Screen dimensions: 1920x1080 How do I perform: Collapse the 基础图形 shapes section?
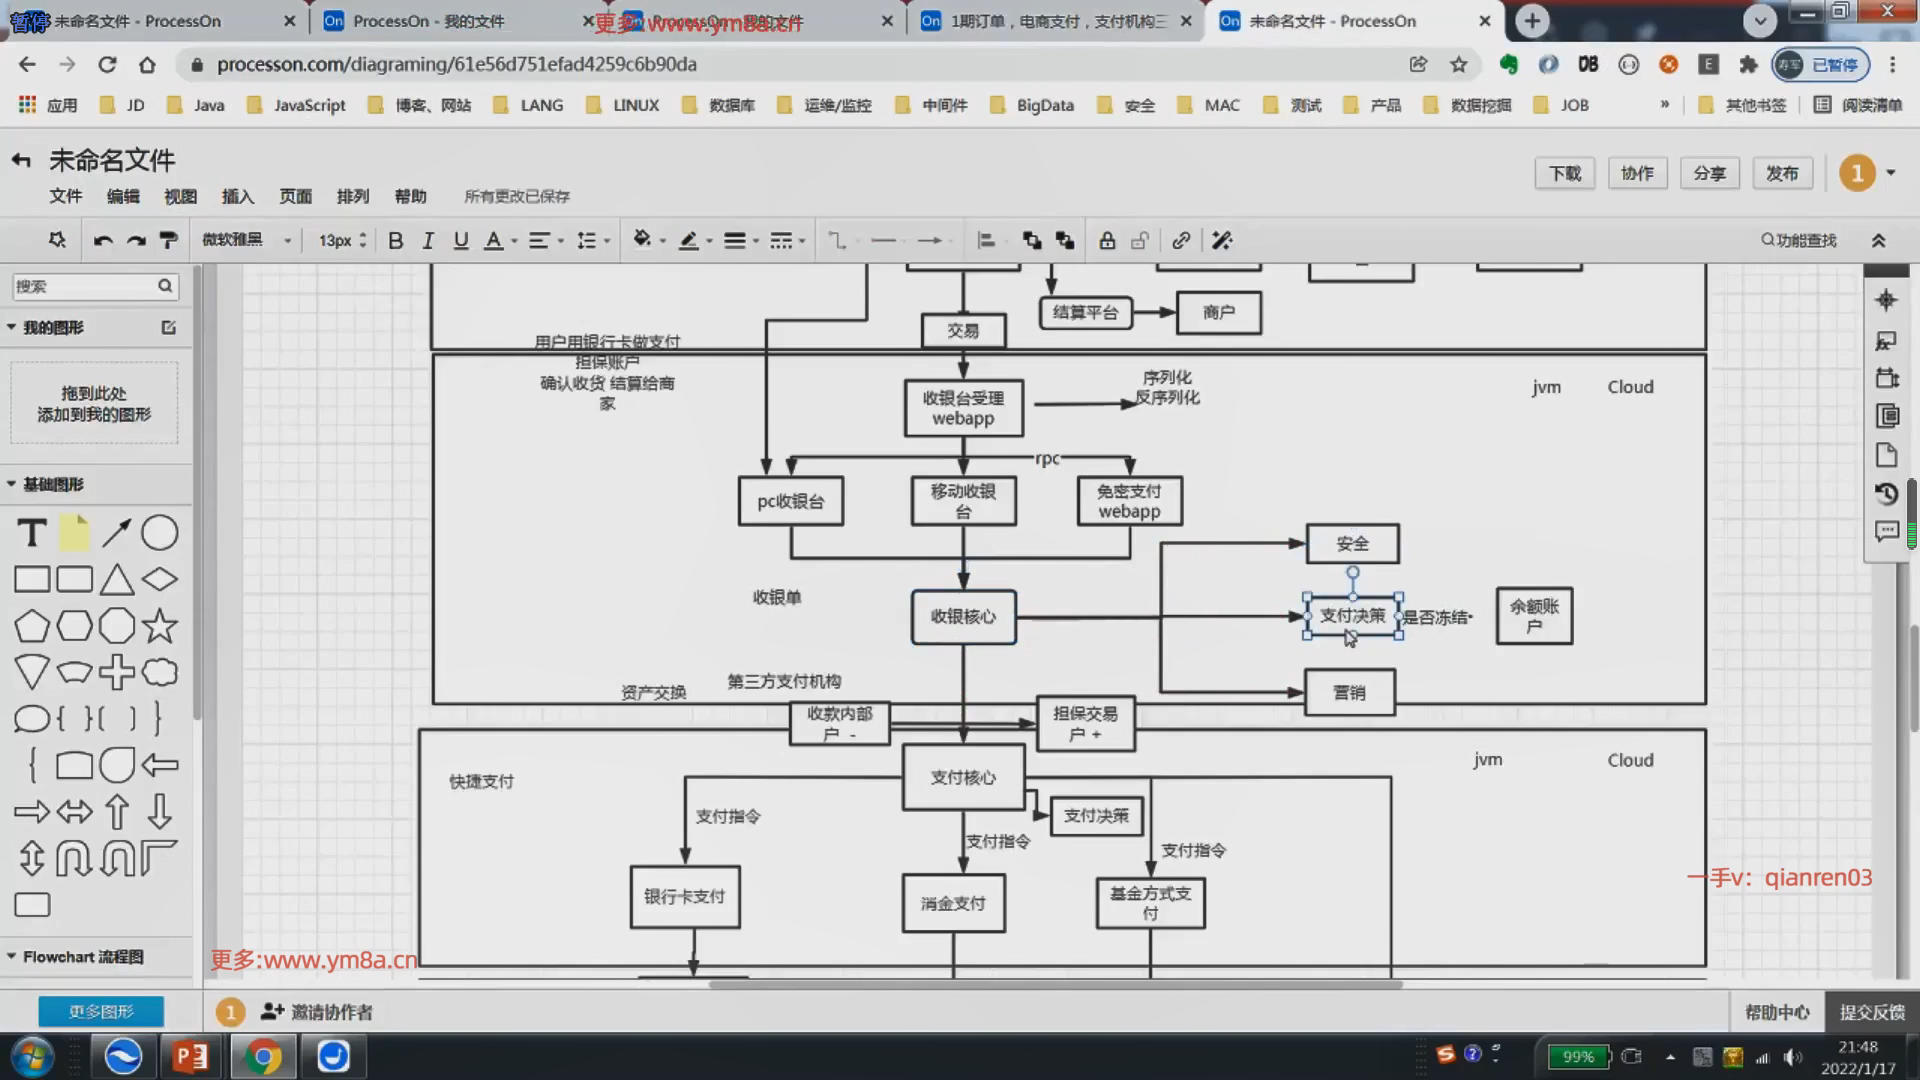[x=52, y=484]
